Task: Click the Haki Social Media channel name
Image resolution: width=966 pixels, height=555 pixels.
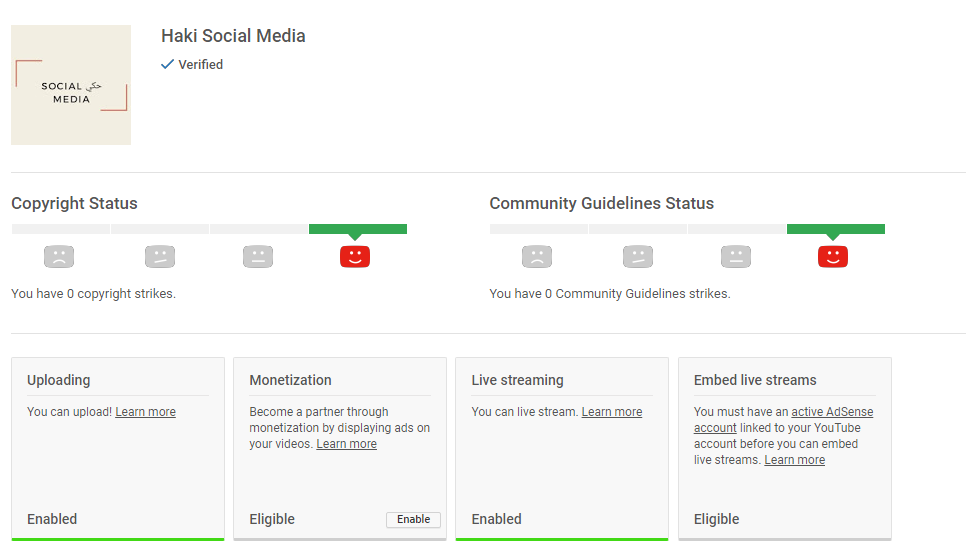Action: pyautogui.click(x=233, y=36)
